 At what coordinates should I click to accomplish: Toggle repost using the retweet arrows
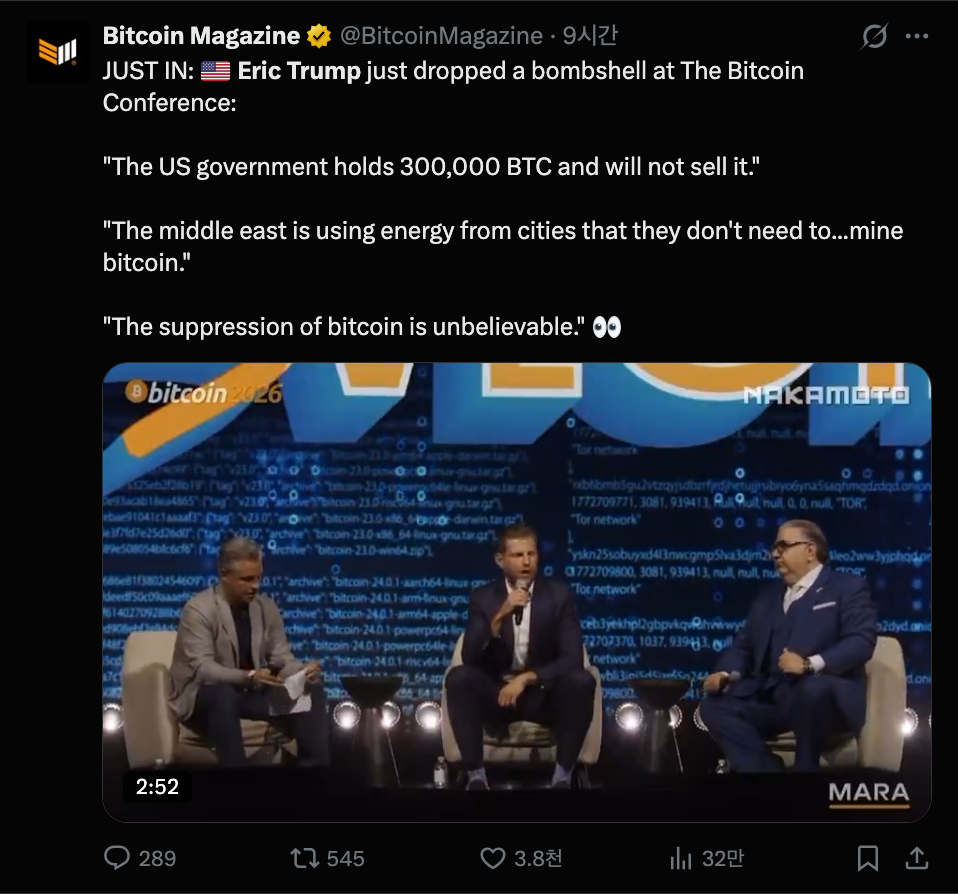click(302, 858)
